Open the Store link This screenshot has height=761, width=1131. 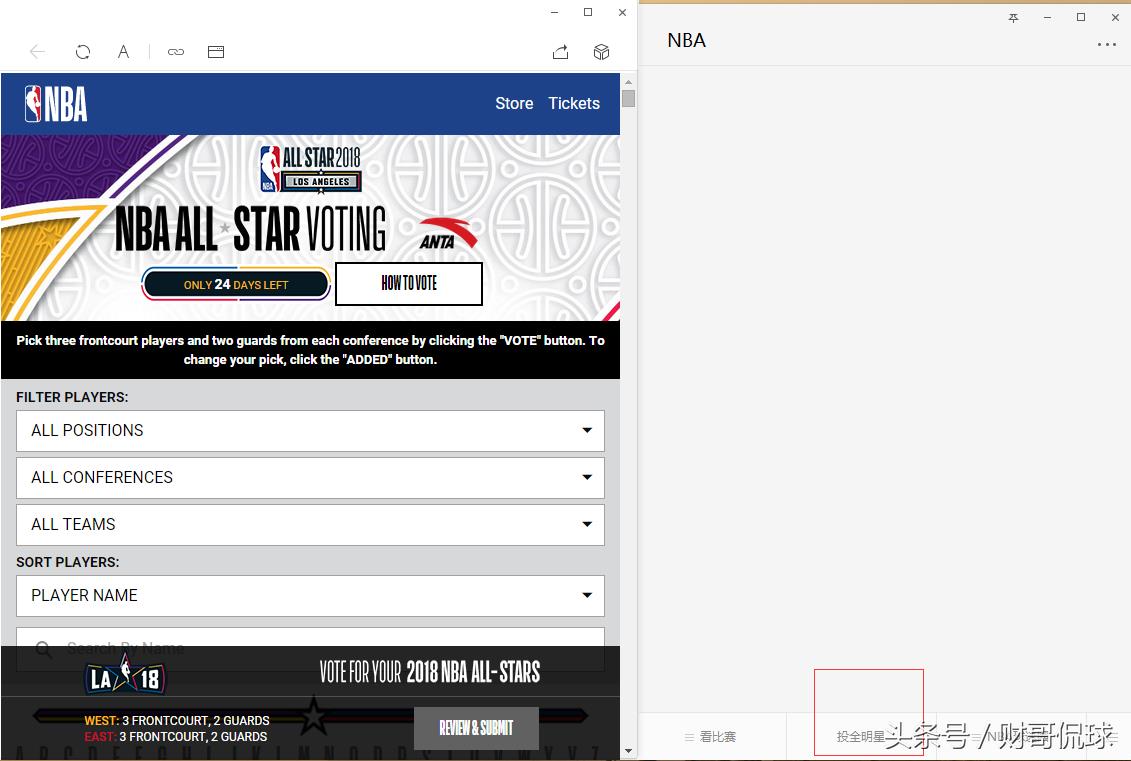point(514,103)
